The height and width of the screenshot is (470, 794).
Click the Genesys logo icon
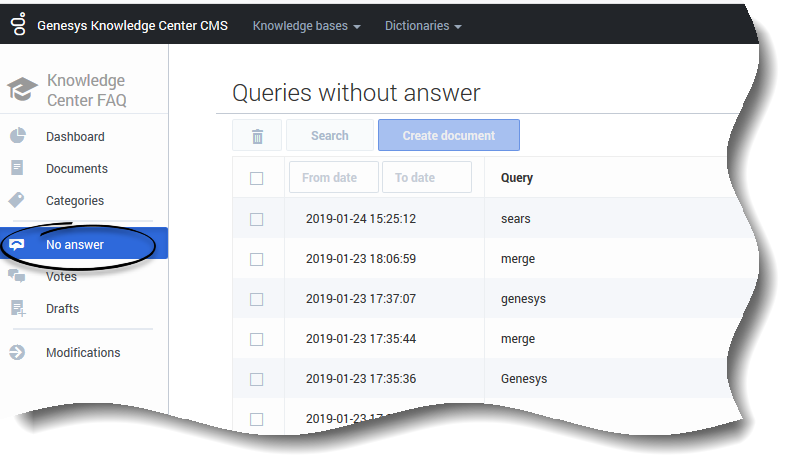point(17,25)
